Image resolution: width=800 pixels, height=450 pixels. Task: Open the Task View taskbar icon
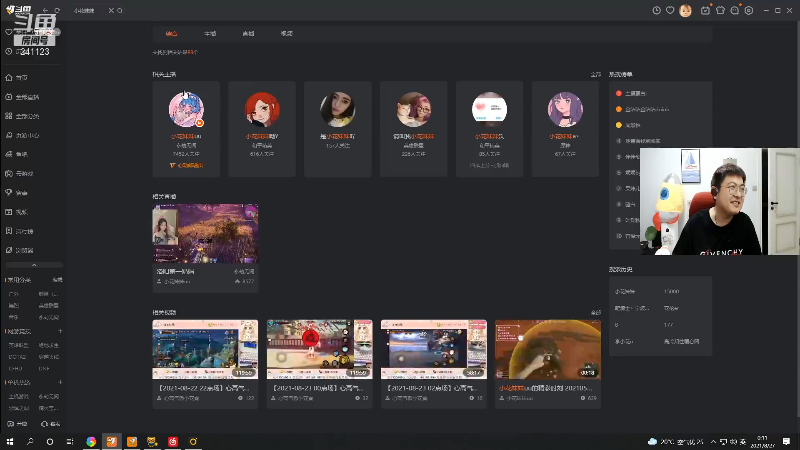coord(70,441)
